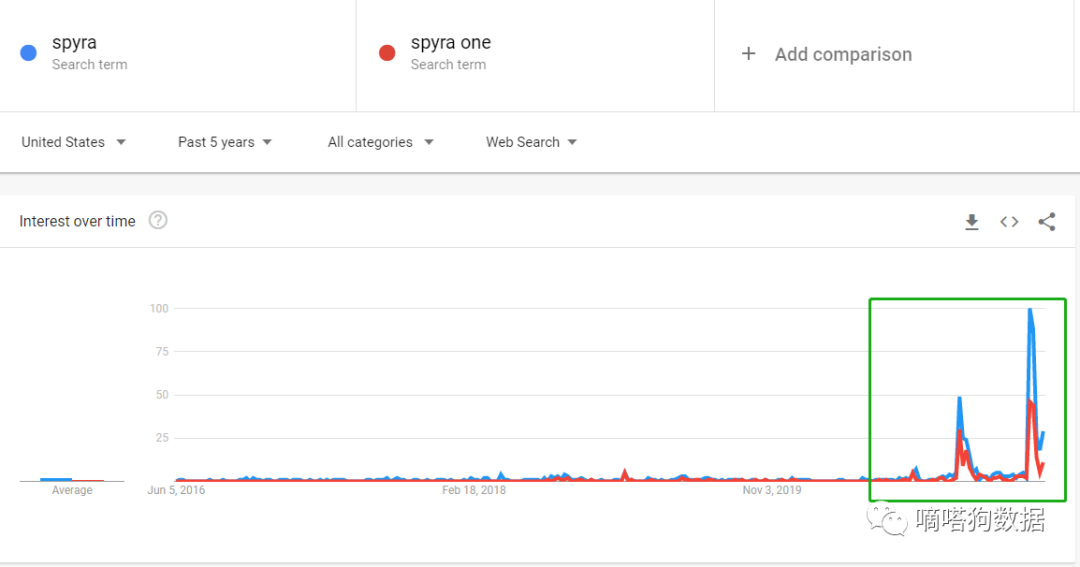The image size is (1080, 567).
Task: Open the All categories dropdown
Action: (380, 142)
